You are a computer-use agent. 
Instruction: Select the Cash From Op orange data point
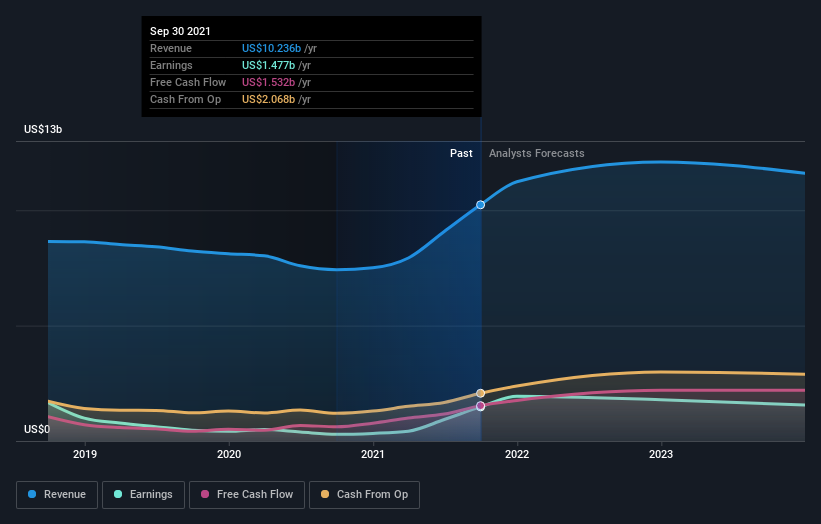point(480,393)
